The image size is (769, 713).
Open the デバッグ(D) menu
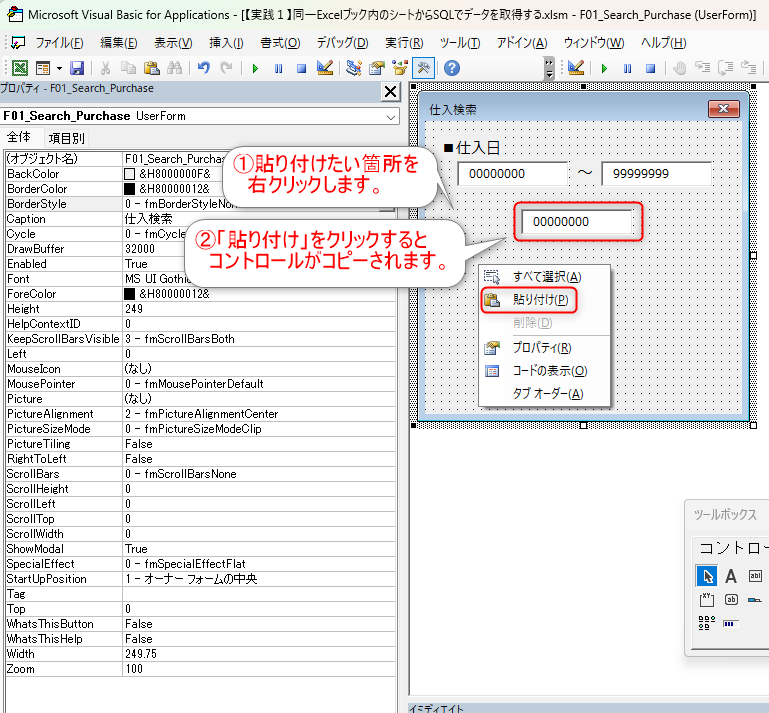pos(342,43)
